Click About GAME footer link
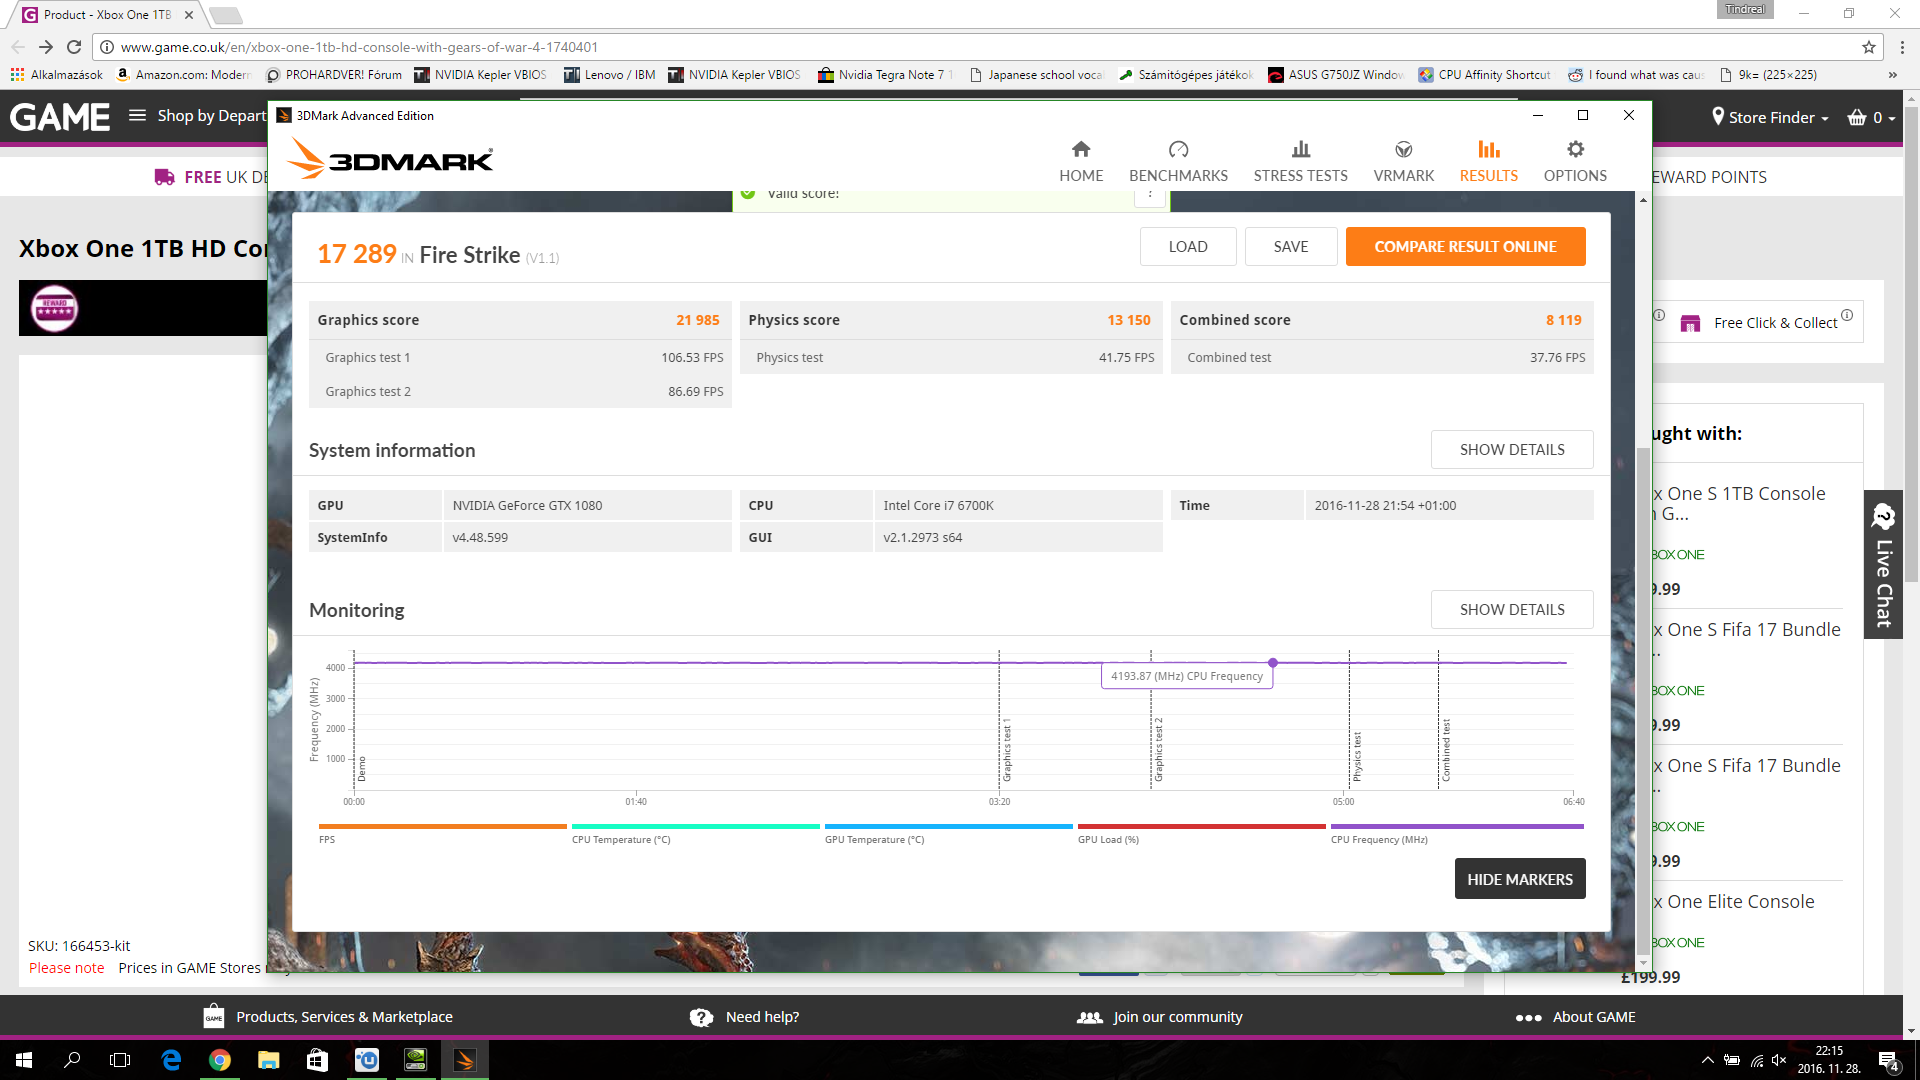 coord(1576,1017)
